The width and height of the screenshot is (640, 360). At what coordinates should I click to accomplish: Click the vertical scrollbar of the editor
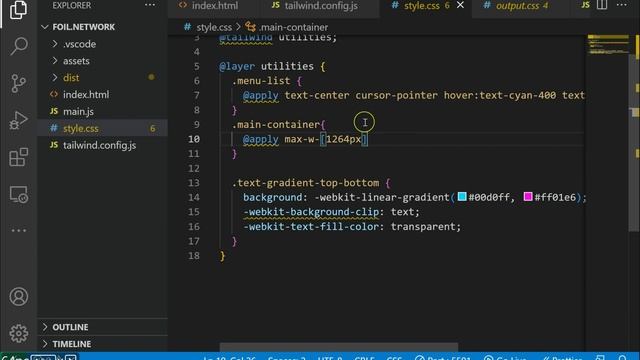tap(635, 142)
